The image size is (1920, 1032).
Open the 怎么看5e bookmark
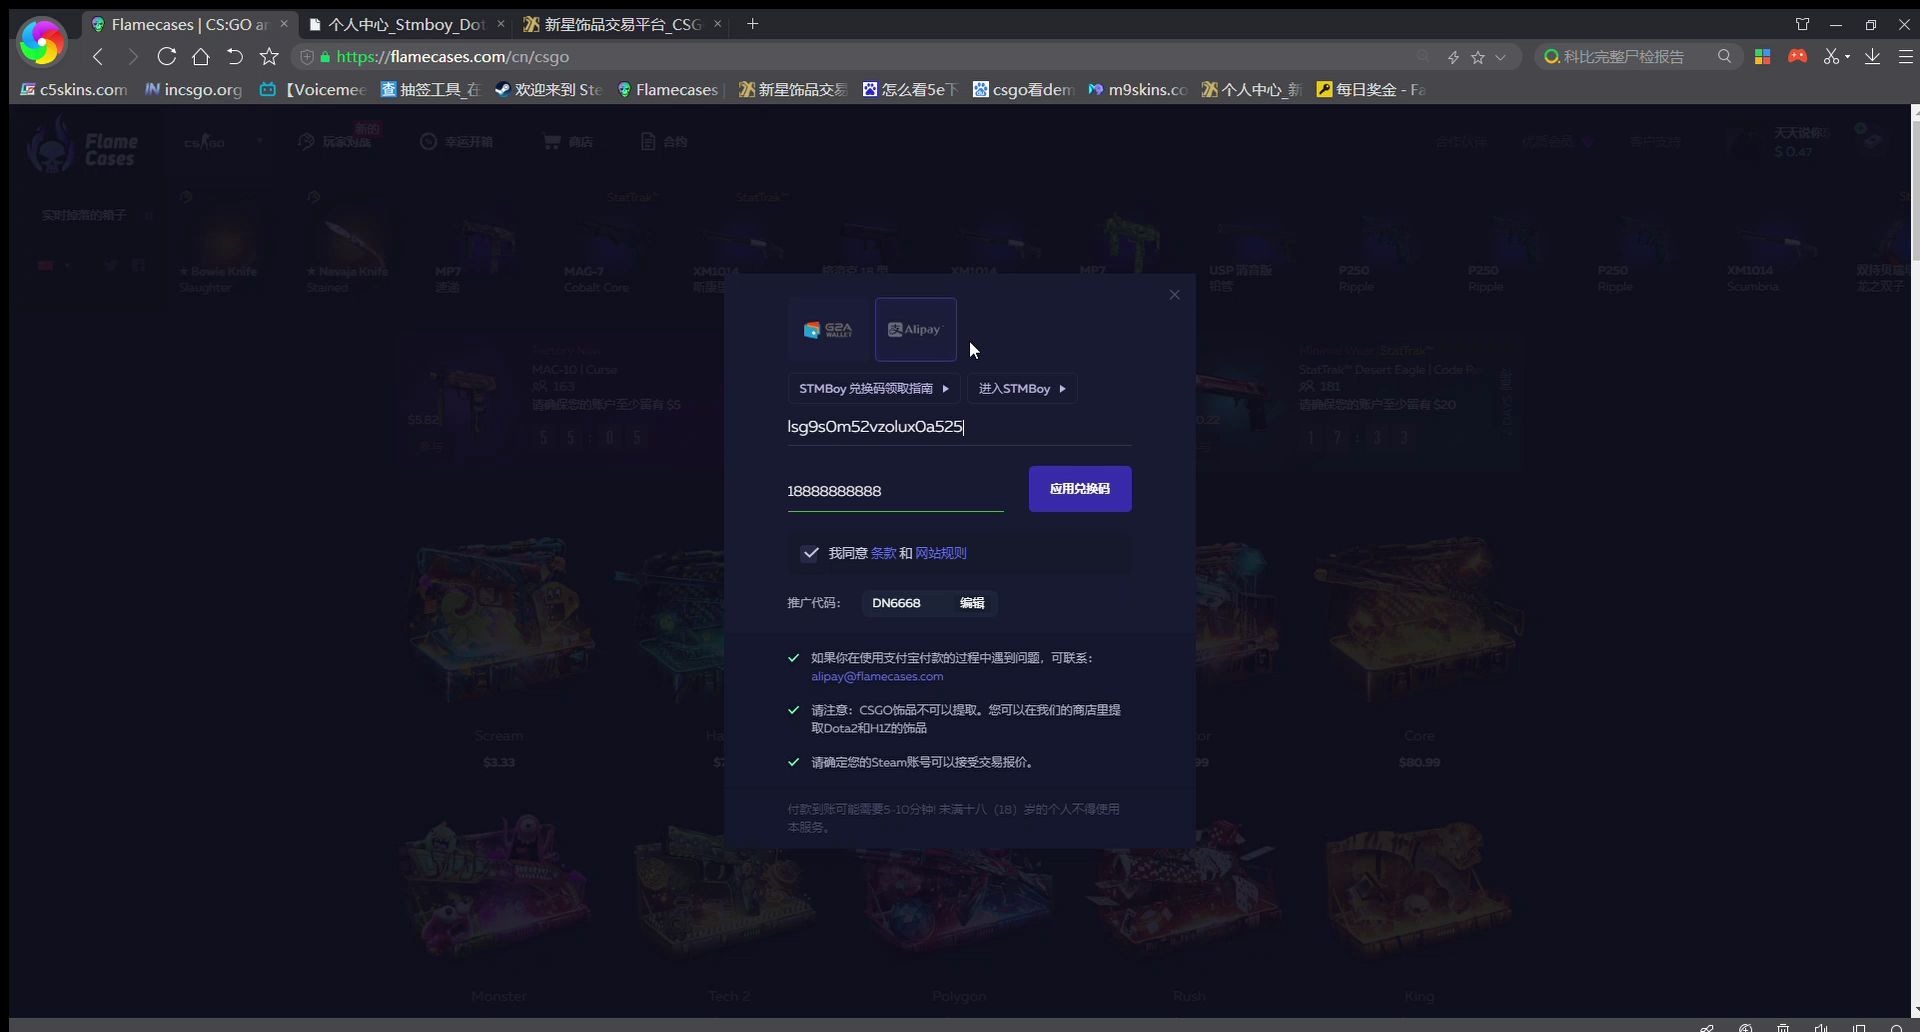tap(910, 90)
